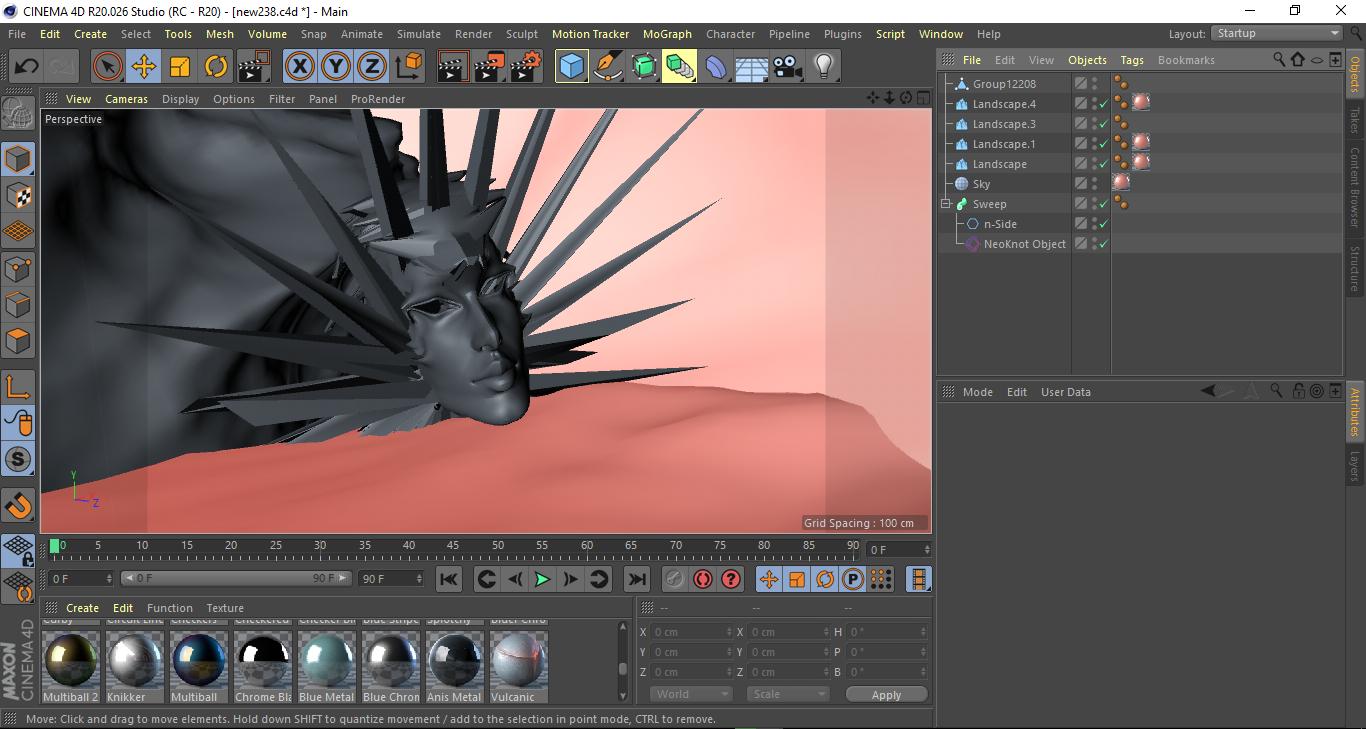Add a Subdivision Surface generator
The height and width of the screenshot is (729, 1366).
click(644, 67)
